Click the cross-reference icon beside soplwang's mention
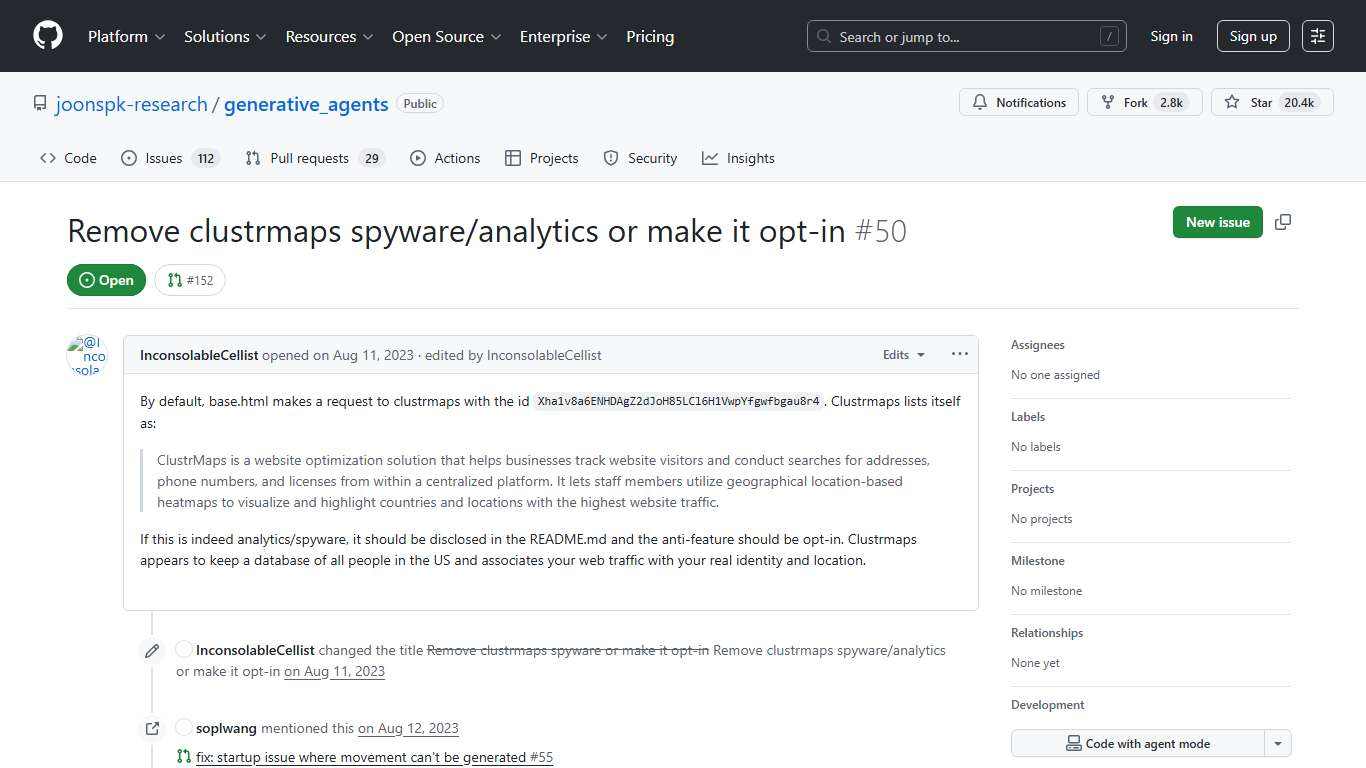The width and height of the screenshot is (1366, 768). coord(152,728)
